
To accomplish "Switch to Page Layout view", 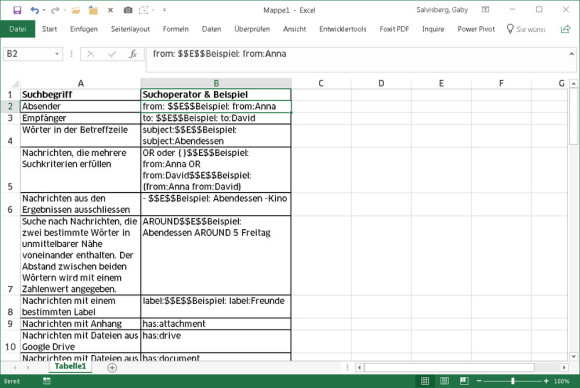I will tap(445, 381).
